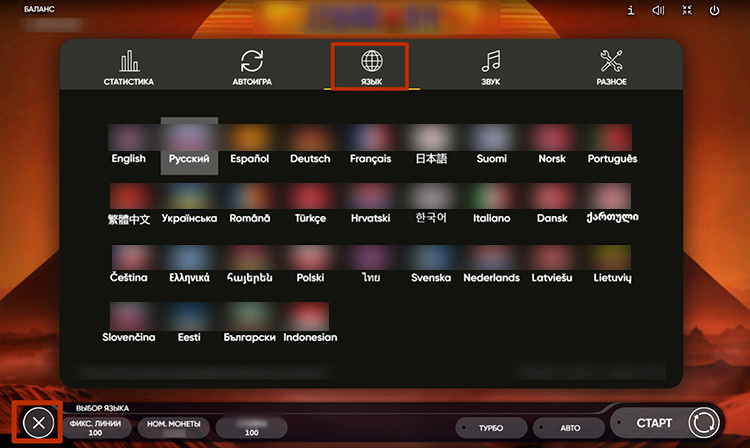
Task: Click the power exit icon
Action: pos(714,10)
